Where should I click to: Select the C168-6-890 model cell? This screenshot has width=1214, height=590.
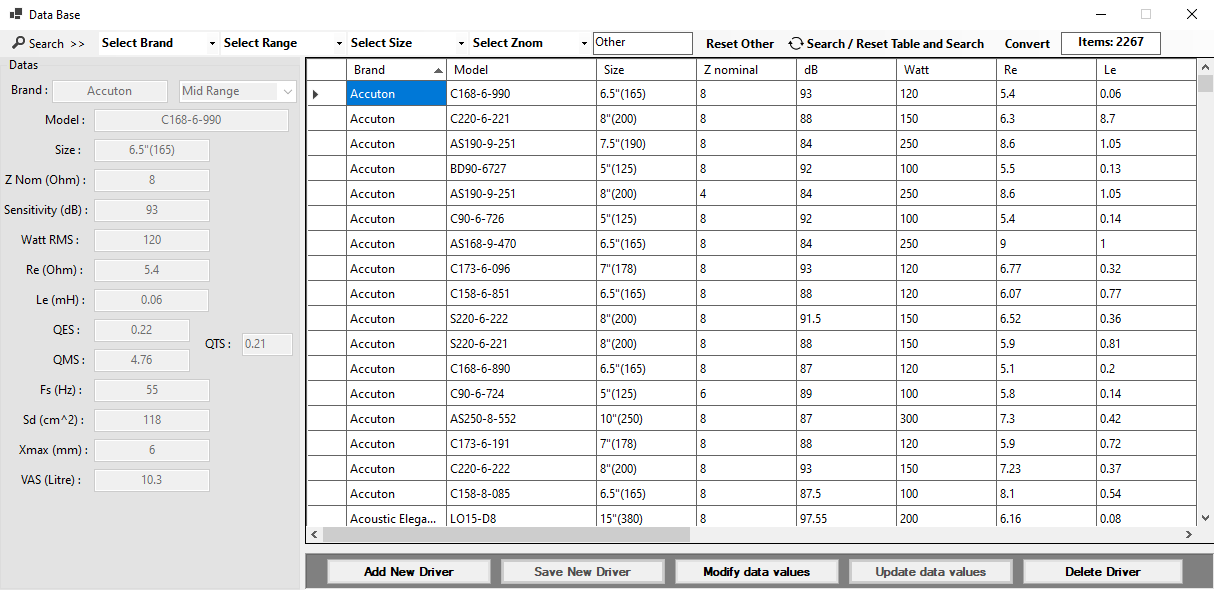coord(521,369)
